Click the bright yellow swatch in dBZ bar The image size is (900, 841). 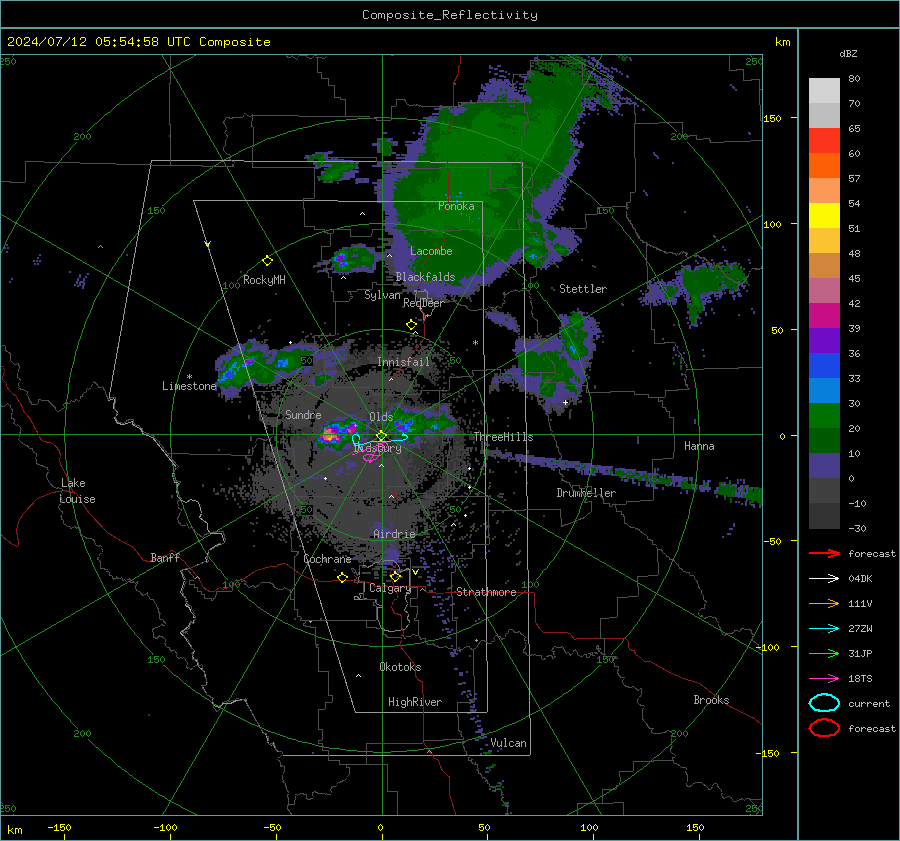[824, 215]
